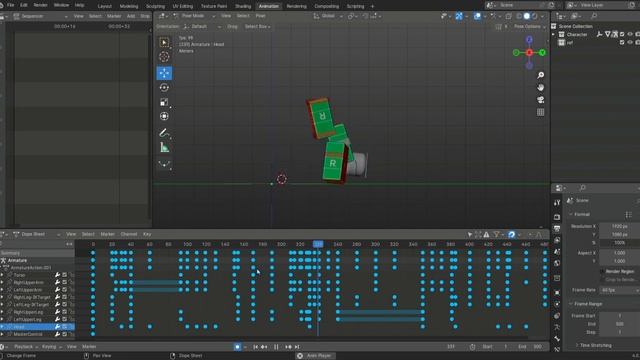640x360 pixels.
Task: Open the Pose Mode dropdown
Action: point(193,16)
